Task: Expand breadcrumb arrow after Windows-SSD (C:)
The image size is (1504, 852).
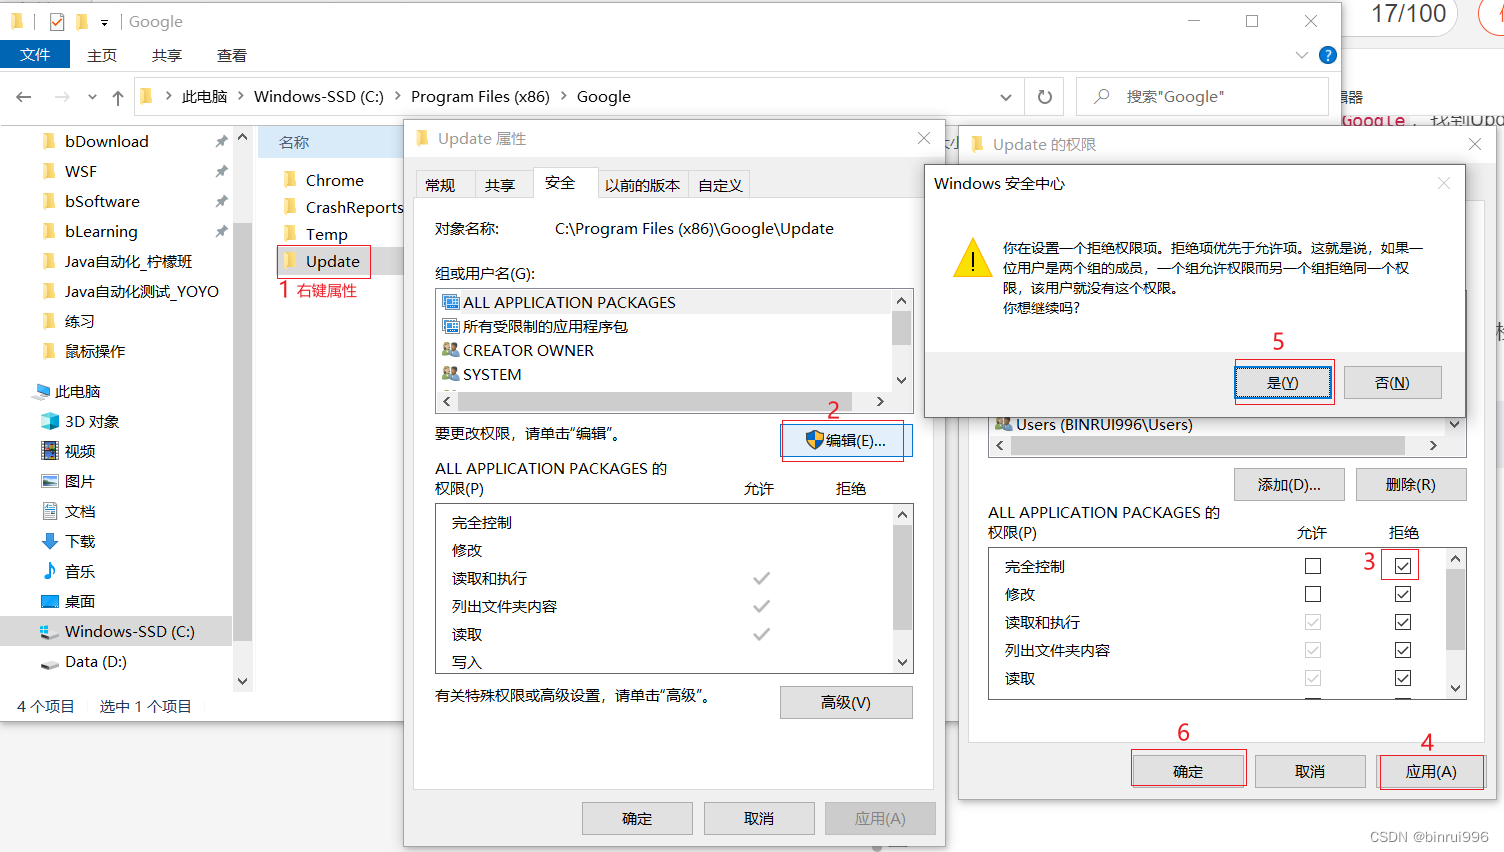Action: point(398,96)
